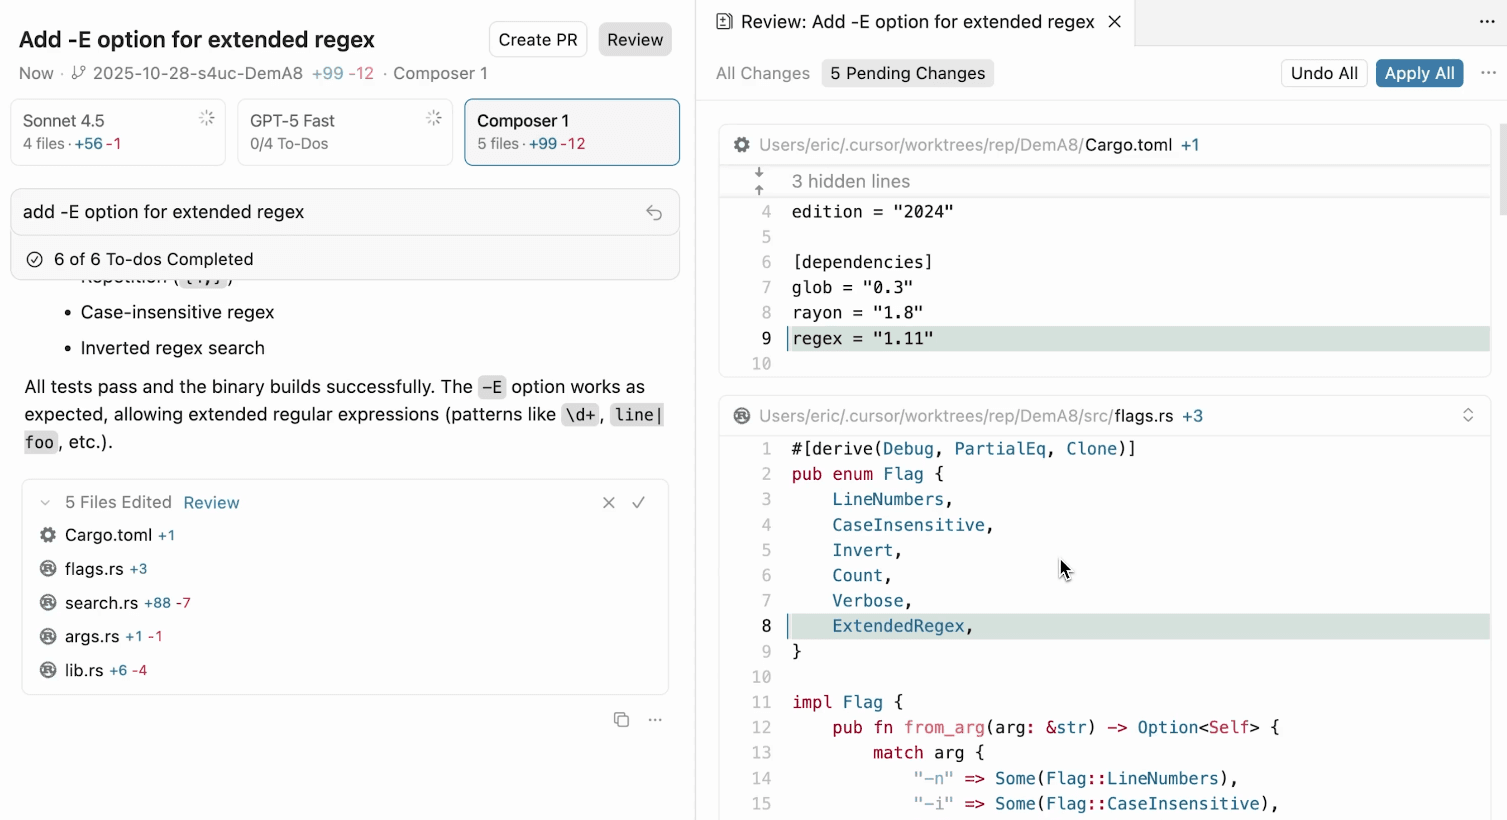Accept all edits with the checkmark icon

click(x=639, y=503)
